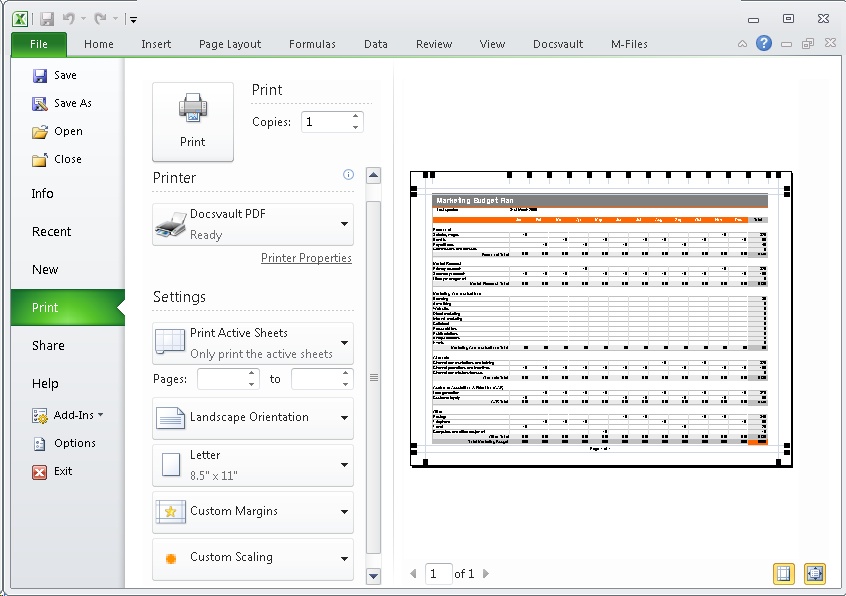Open the Printer Properties link

point(306,258)
